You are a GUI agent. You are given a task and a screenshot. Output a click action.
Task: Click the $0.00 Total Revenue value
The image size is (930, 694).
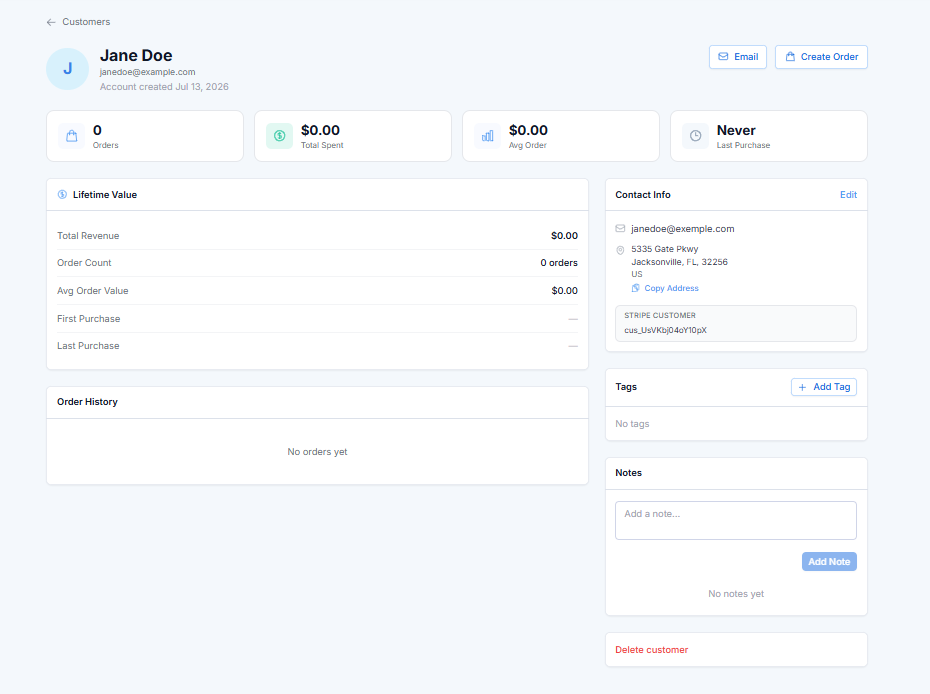pos(564,235)
